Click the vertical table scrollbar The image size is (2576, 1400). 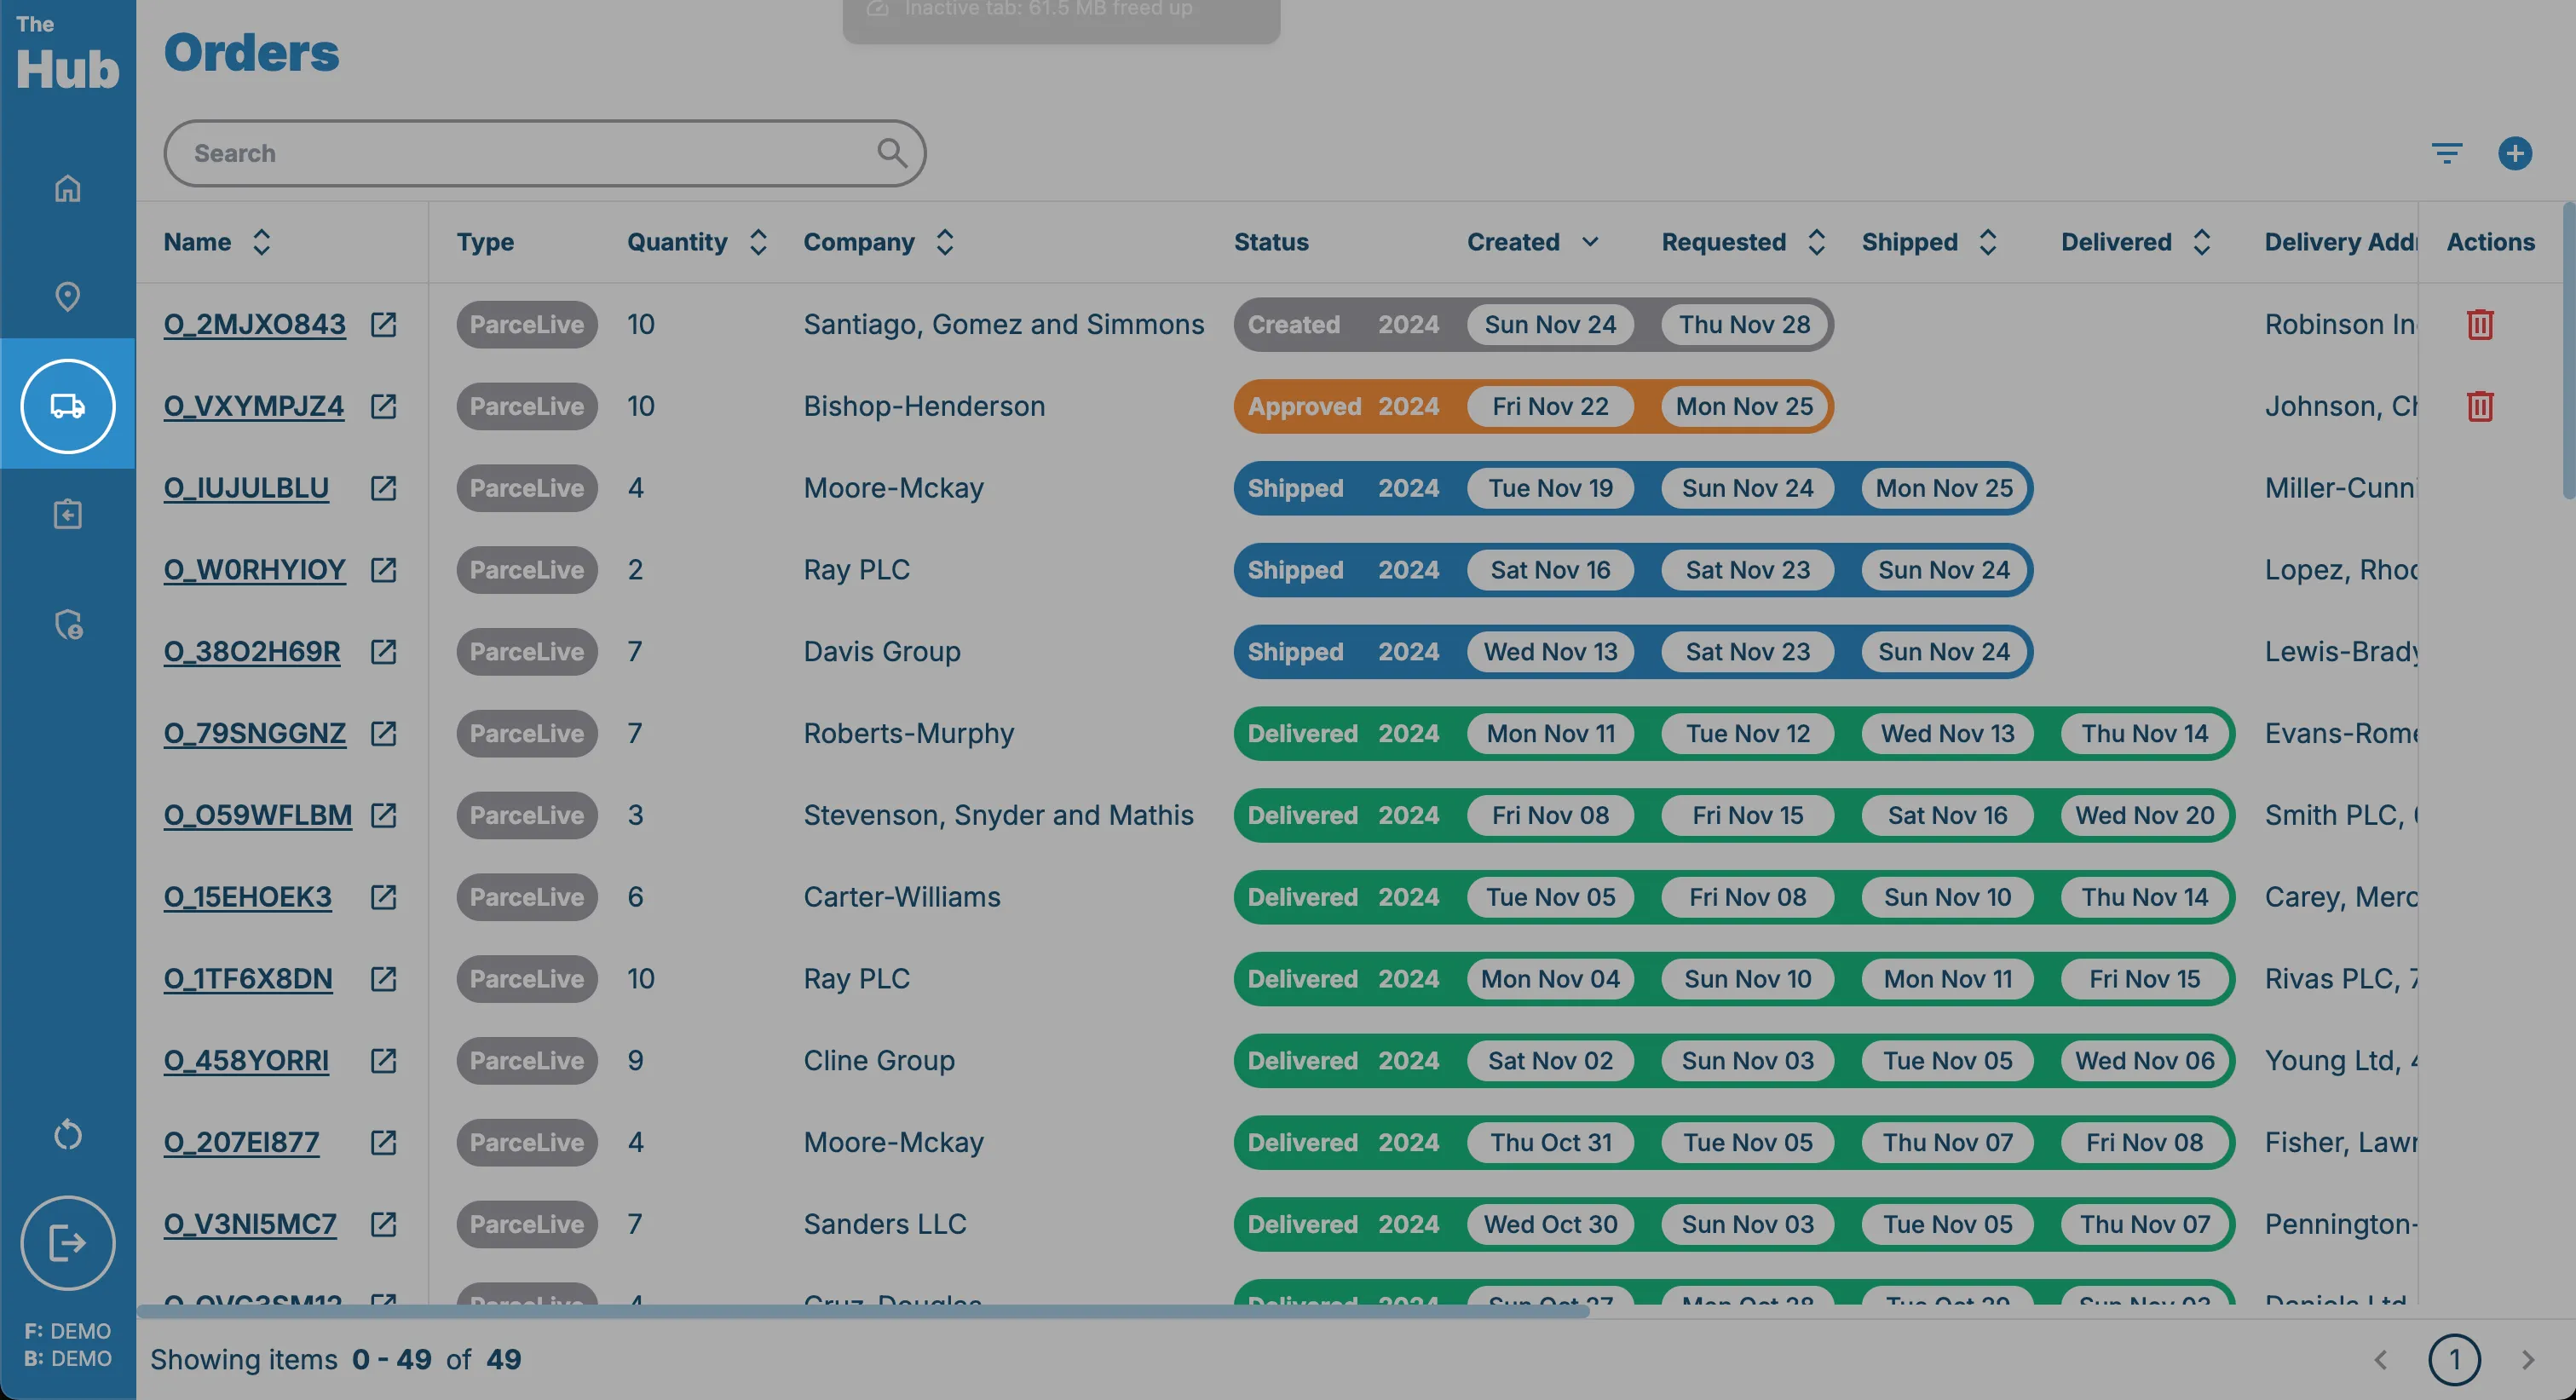2569,350
